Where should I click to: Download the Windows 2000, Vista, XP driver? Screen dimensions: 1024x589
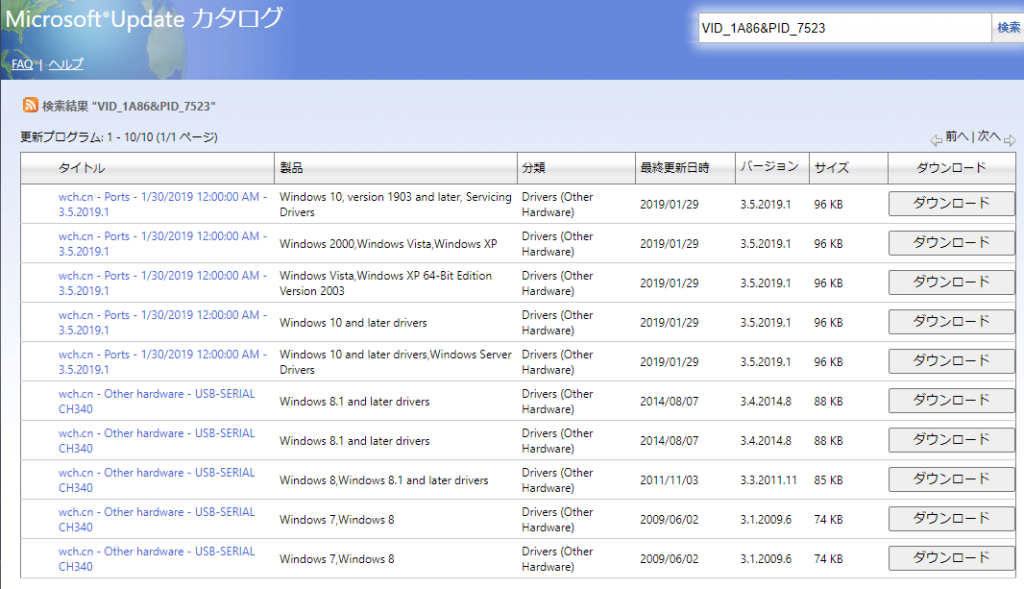pyautogui.click(x=951, y=243)
